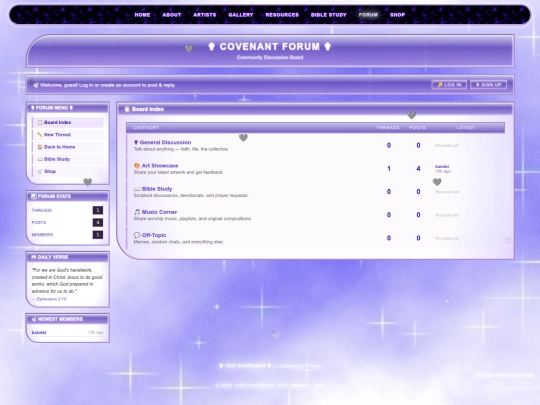Click the Threads column header
The height and width of the screenshot is (405, 540).
point(388,127)
